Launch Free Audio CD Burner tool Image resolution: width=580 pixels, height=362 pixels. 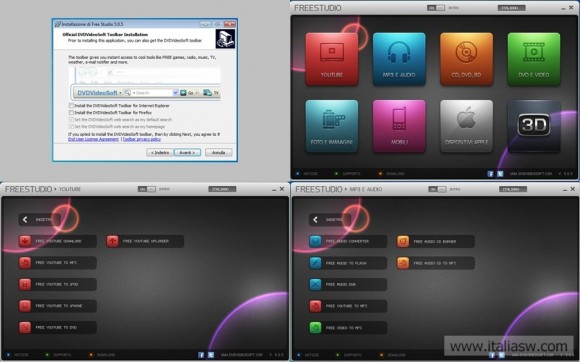(436, 241)
